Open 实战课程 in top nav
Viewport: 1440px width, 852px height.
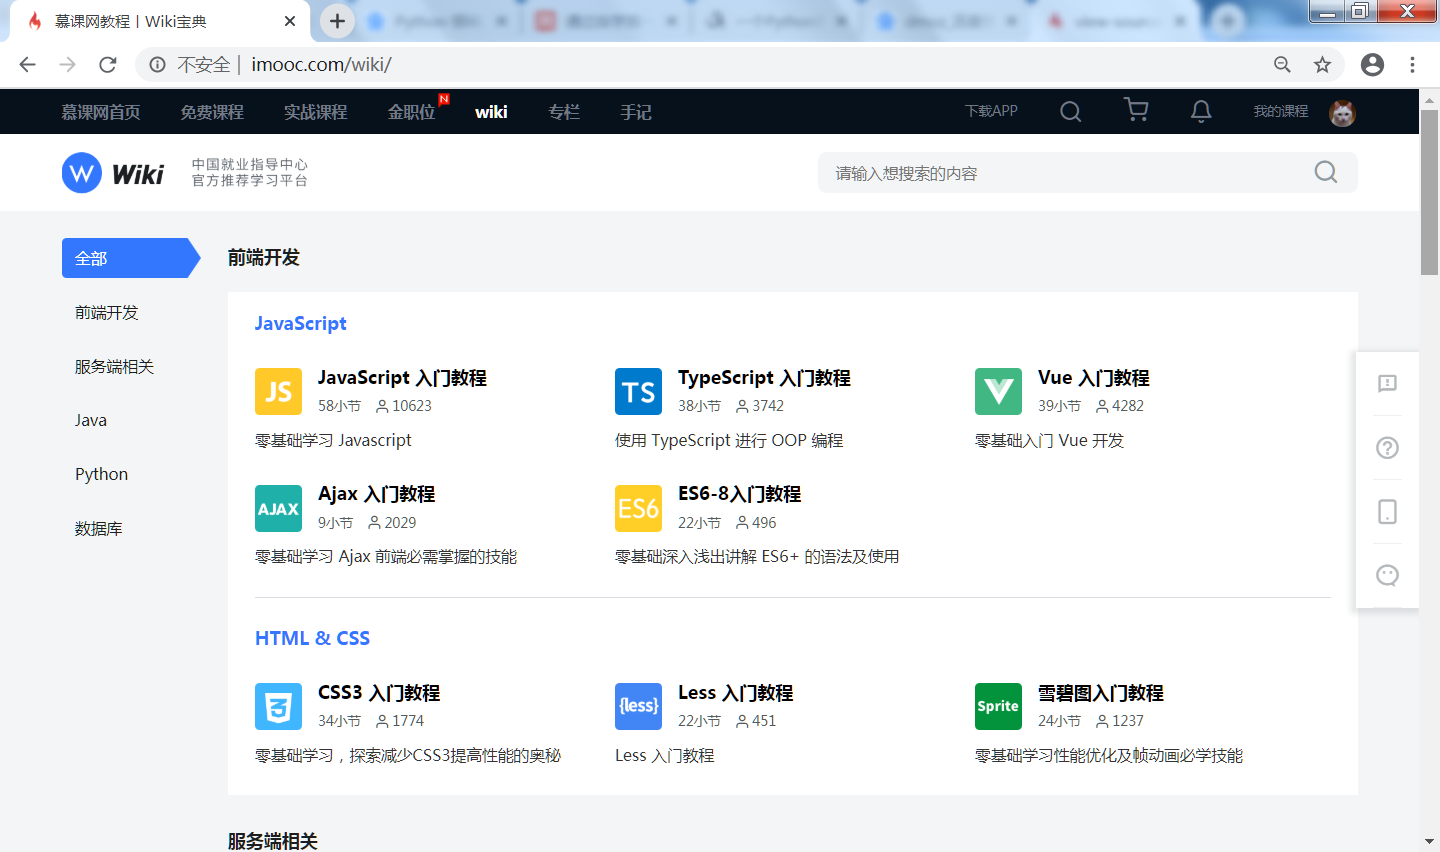point(315,112)
